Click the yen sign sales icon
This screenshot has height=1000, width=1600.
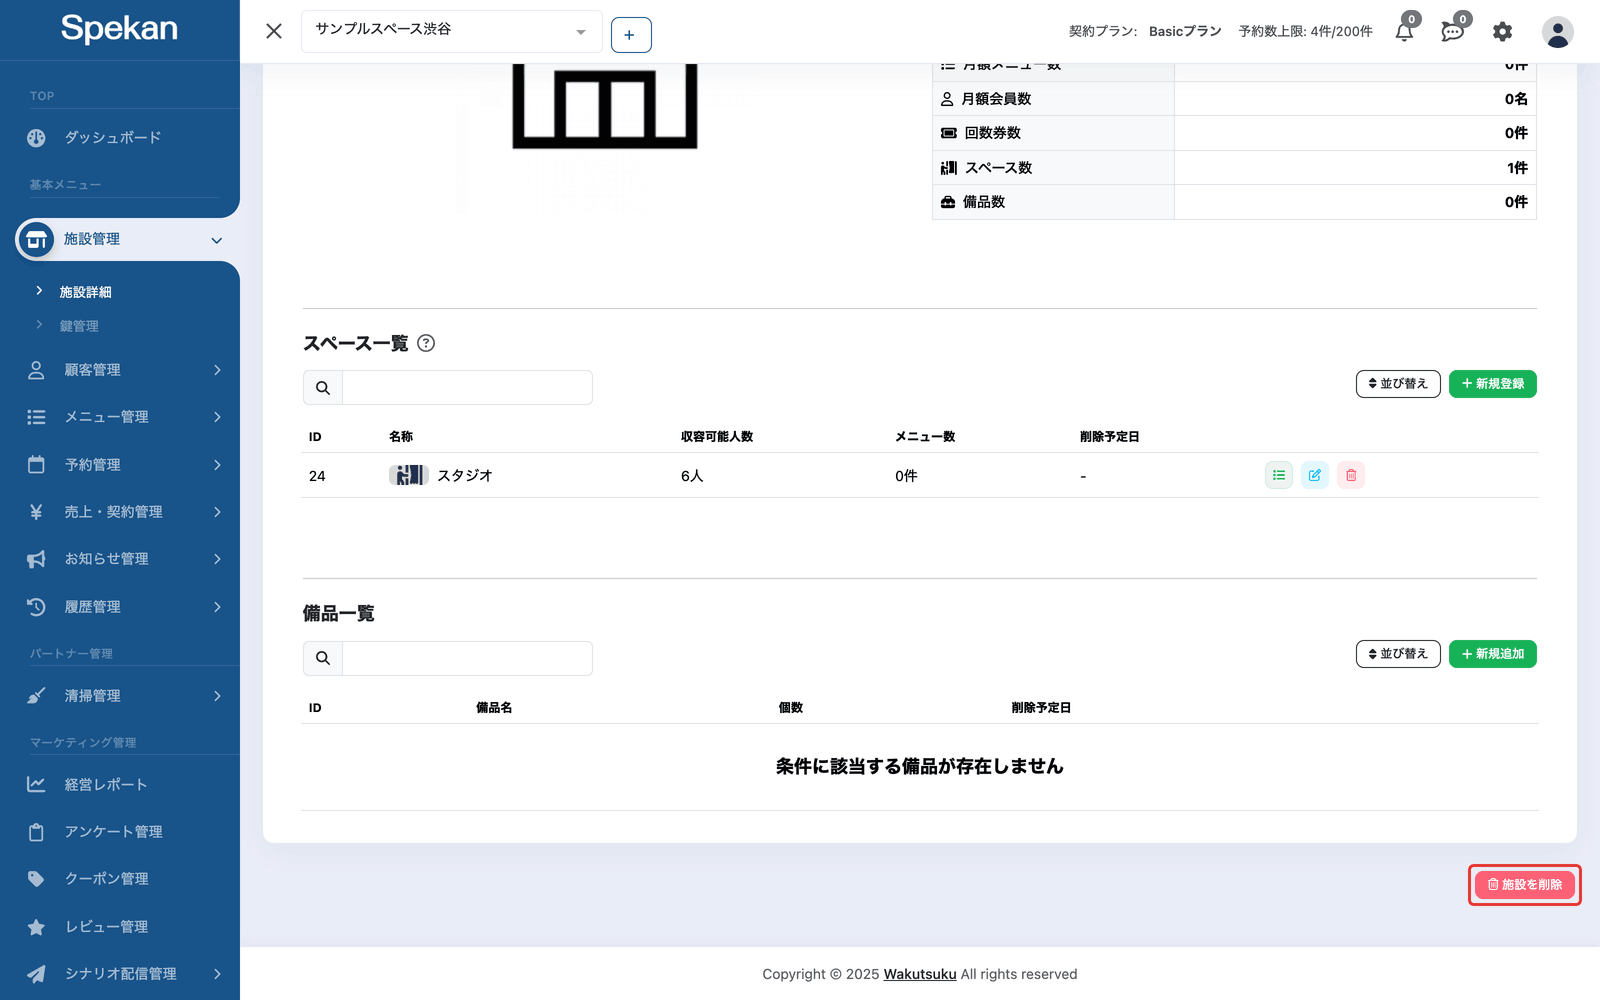tap(36, 512)
